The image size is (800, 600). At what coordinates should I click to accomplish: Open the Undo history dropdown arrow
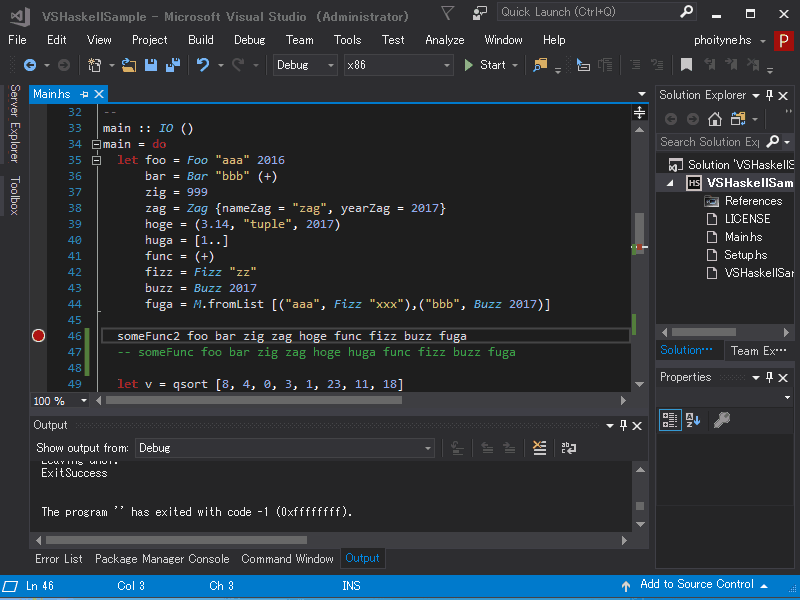tap(221, 65)
